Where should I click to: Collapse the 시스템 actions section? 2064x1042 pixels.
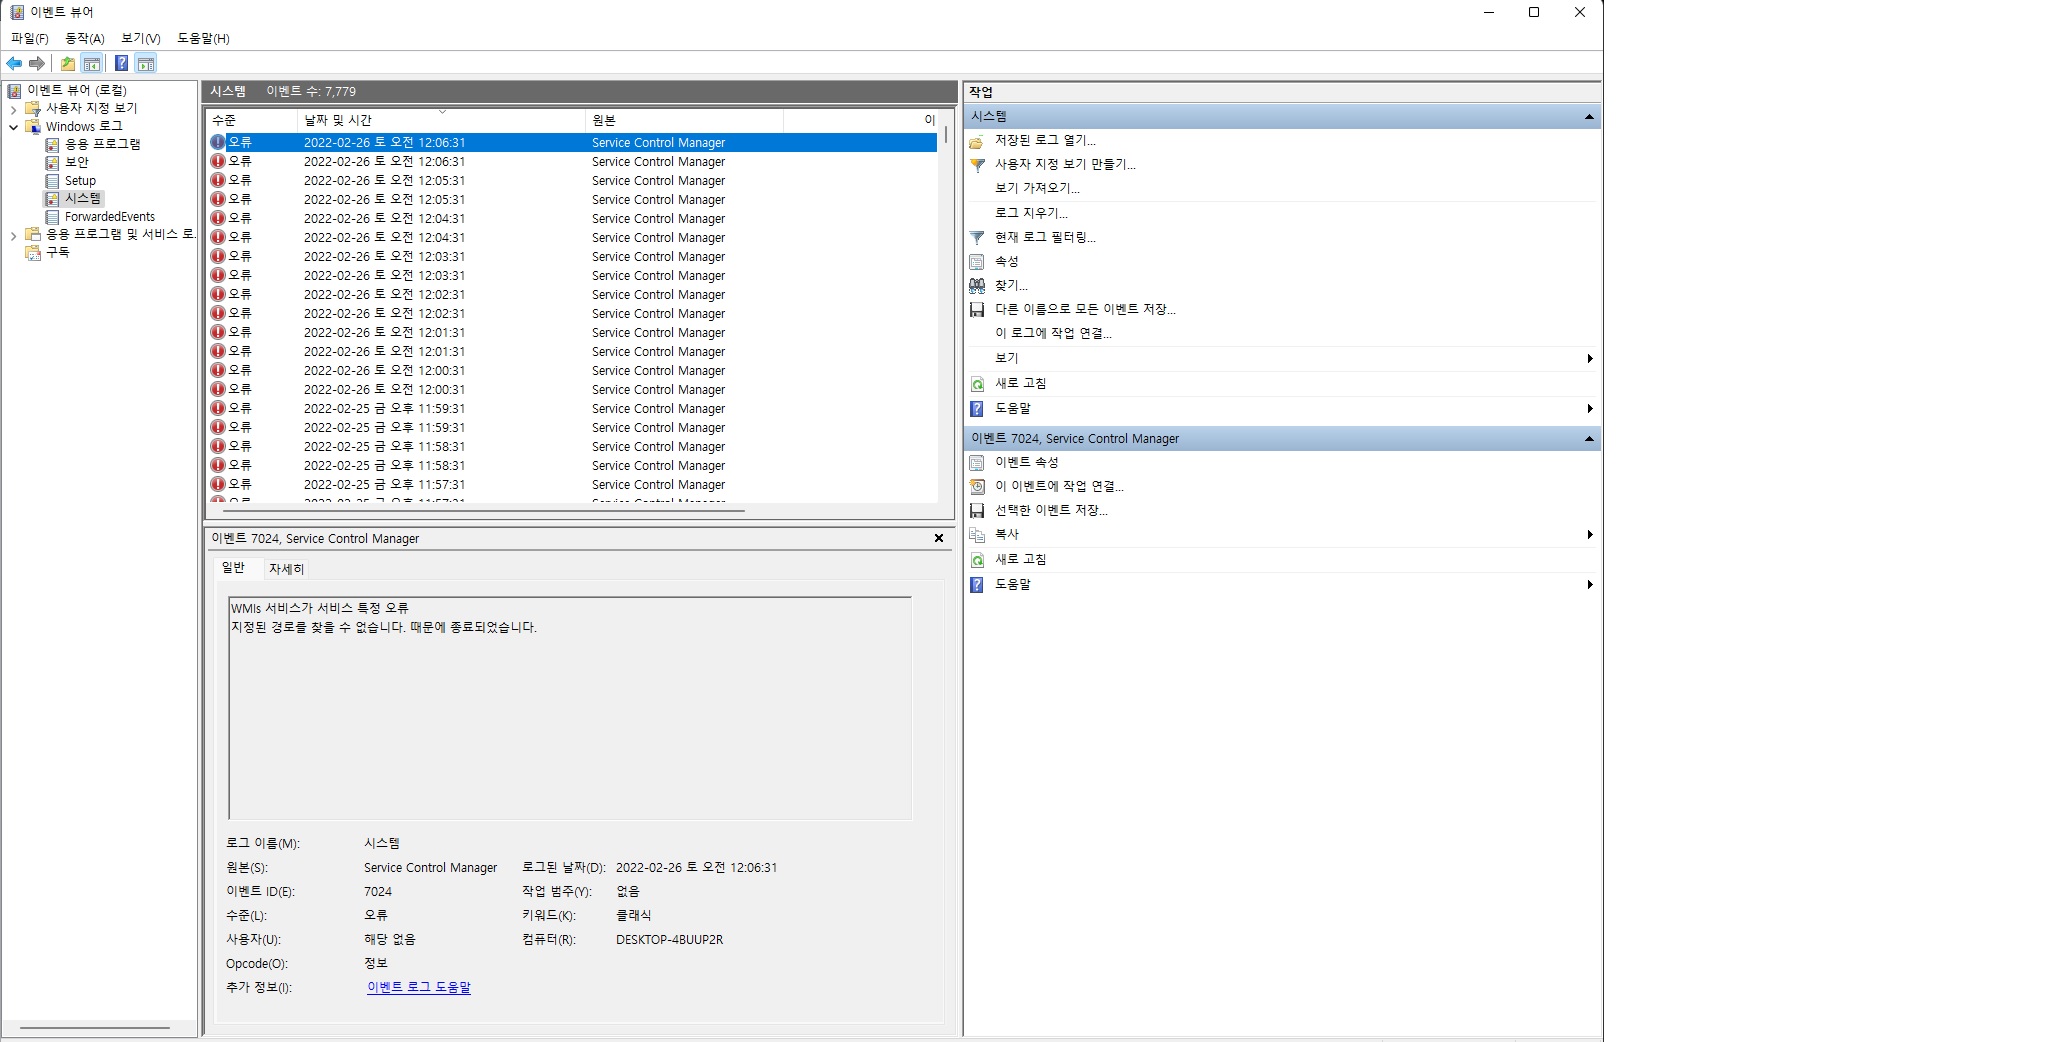click(1589, 117)
